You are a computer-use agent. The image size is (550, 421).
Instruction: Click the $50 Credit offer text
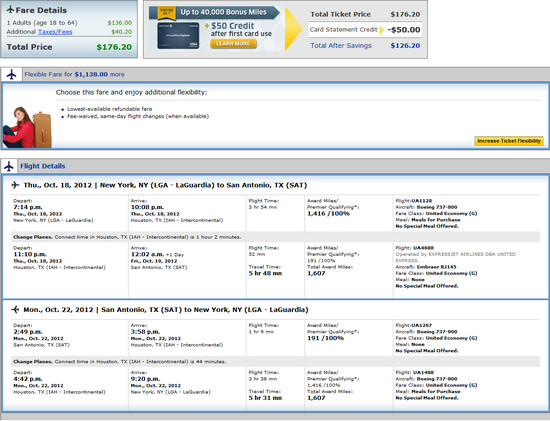coord(232,26)
